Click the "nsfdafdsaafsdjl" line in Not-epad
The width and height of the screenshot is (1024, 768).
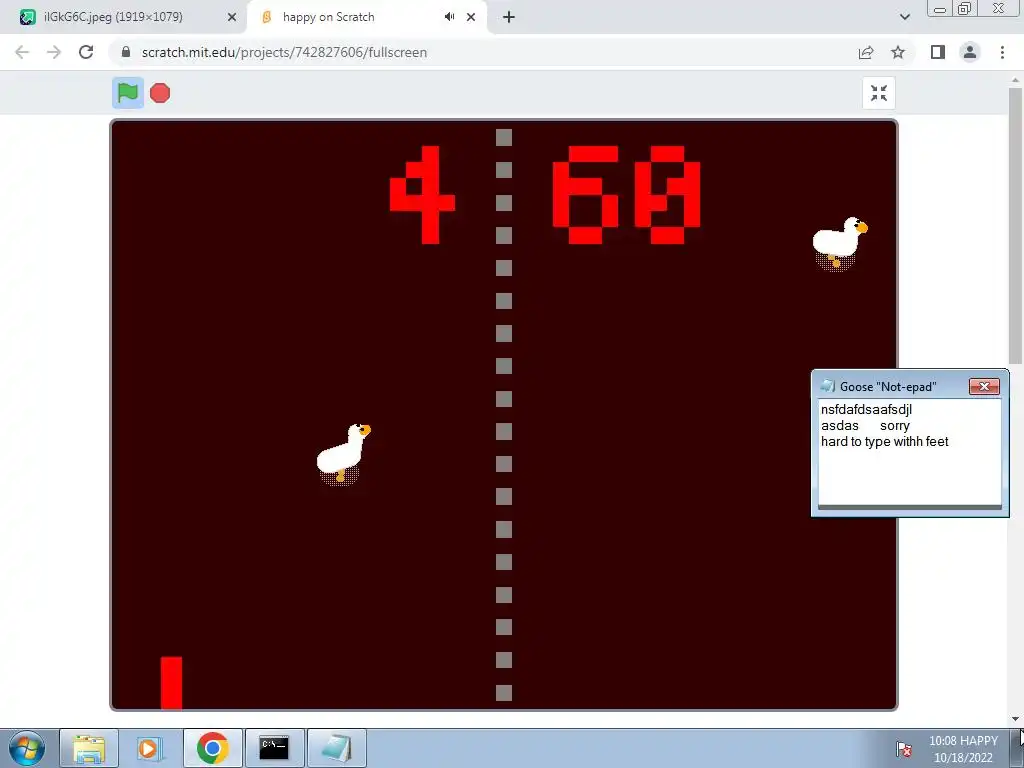(x=866, y=409)
